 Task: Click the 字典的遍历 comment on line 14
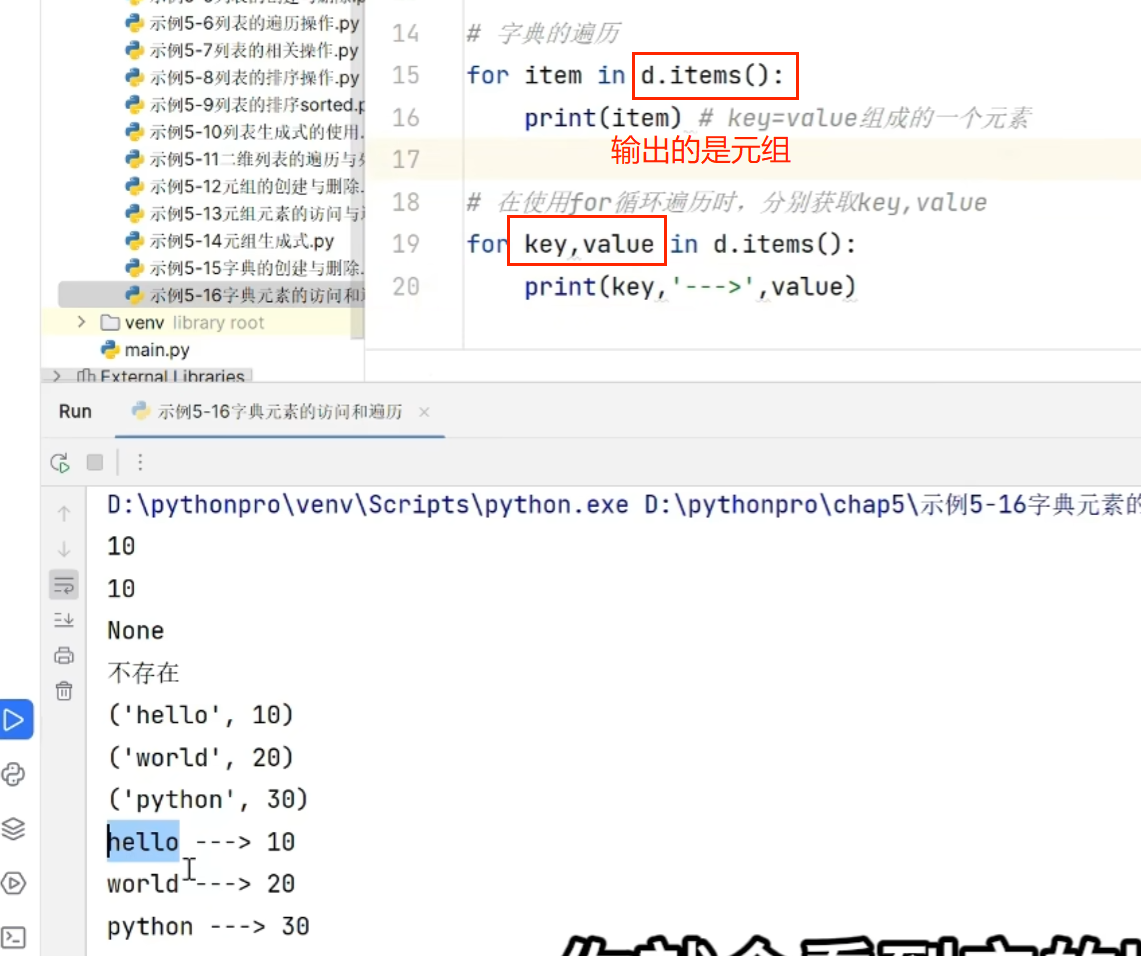pyautogui.click(x=543, y=33)
